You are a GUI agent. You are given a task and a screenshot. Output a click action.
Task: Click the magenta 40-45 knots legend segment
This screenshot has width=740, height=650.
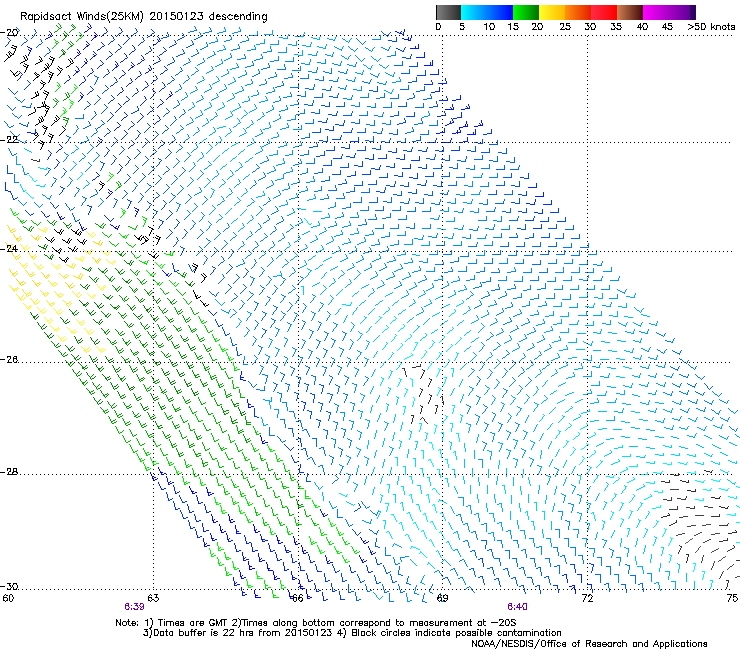656,12
